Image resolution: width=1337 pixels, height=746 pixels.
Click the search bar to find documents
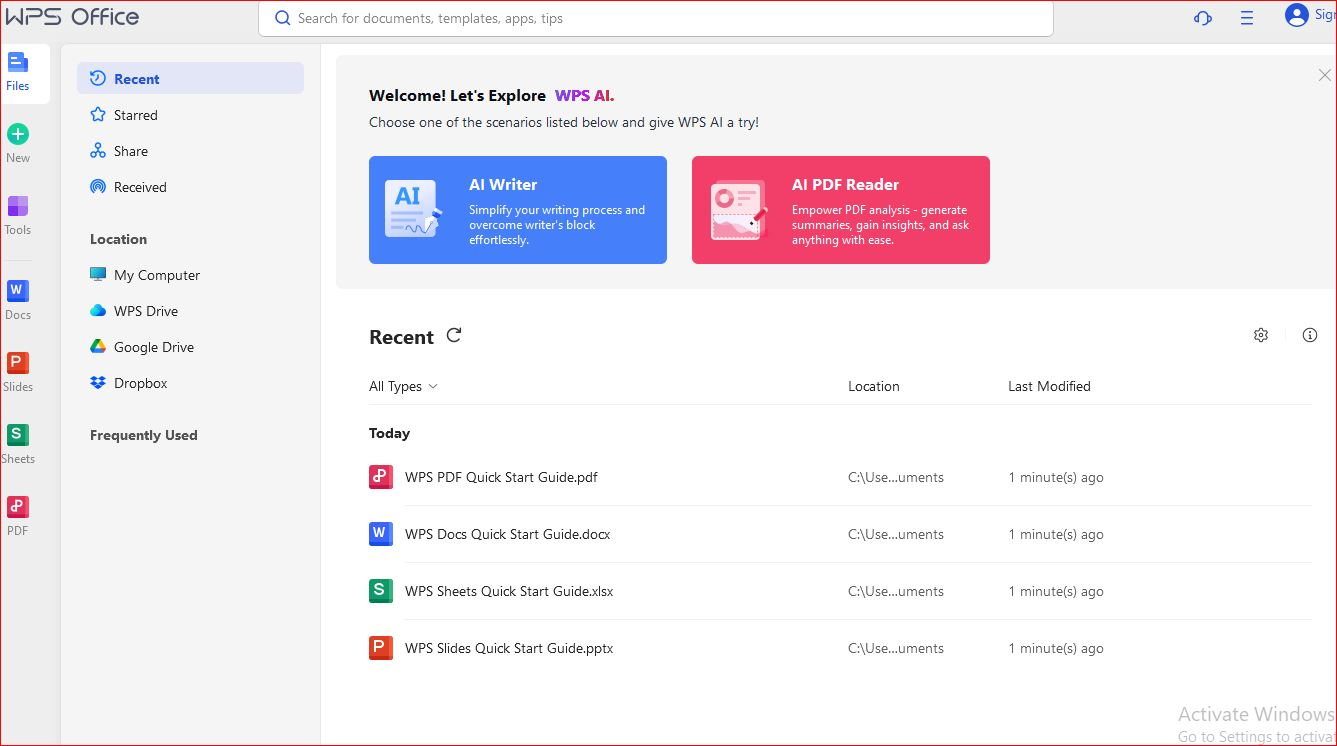[656, 18]
